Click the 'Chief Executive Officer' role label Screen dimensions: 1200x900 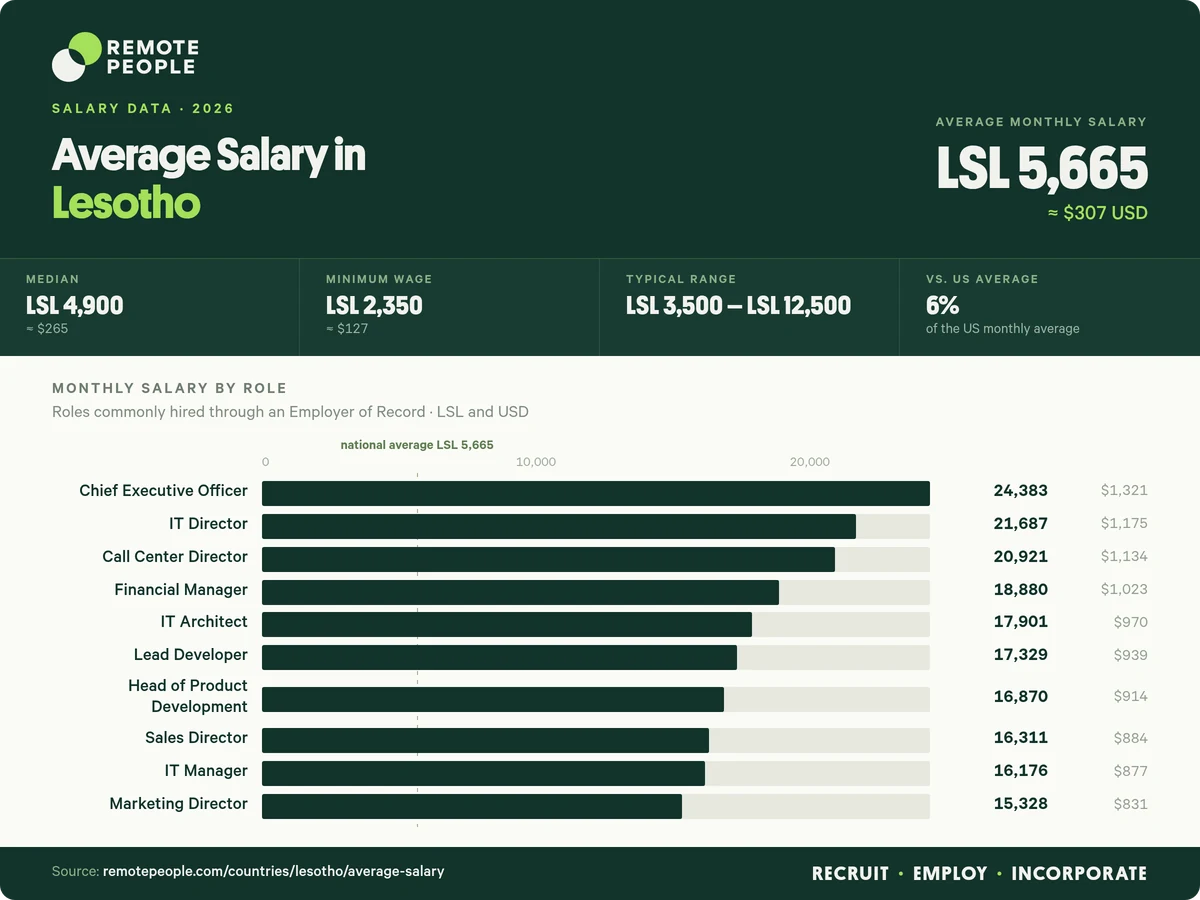(164, 491)
